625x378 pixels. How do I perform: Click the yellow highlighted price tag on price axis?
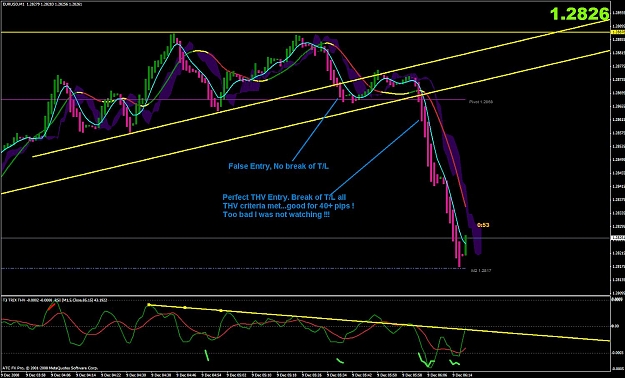pyautogui.click(x=617, y=32)
